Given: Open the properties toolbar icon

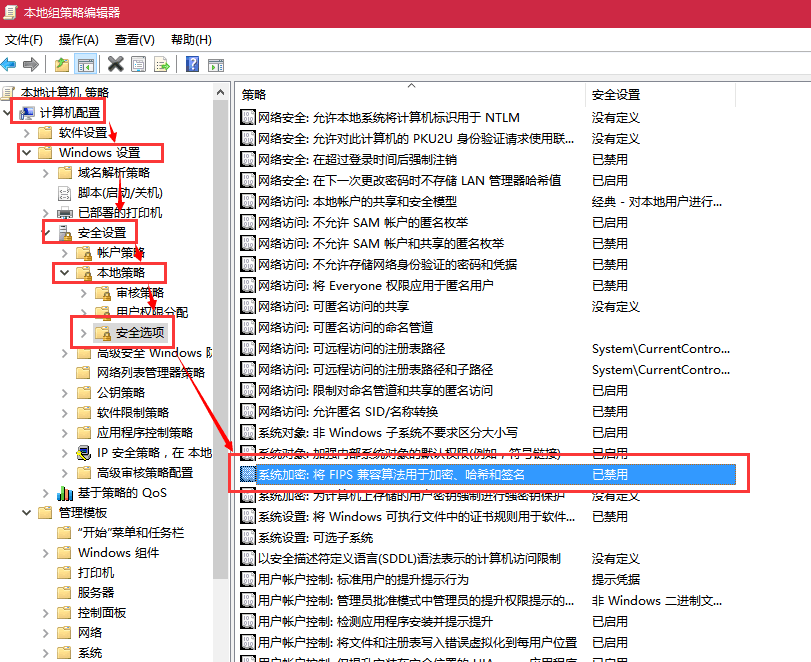Looking at the screenshot, I should (138, 65).
